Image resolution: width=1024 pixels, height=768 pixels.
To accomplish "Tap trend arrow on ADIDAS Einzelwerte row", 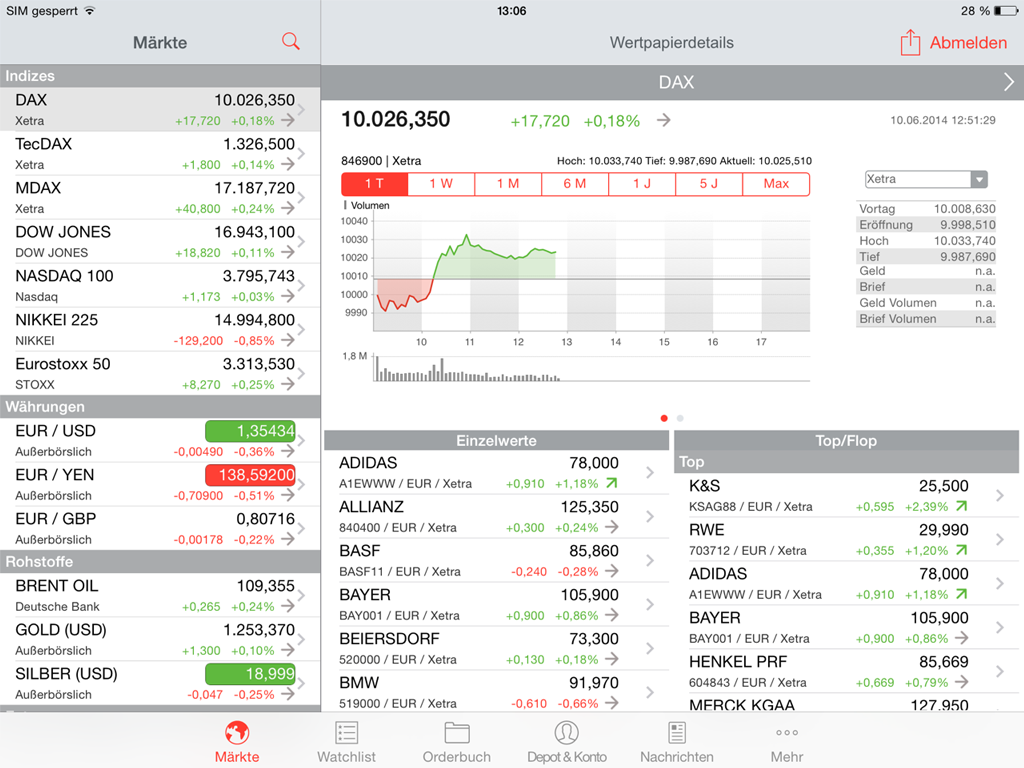I will coord(611,483).
